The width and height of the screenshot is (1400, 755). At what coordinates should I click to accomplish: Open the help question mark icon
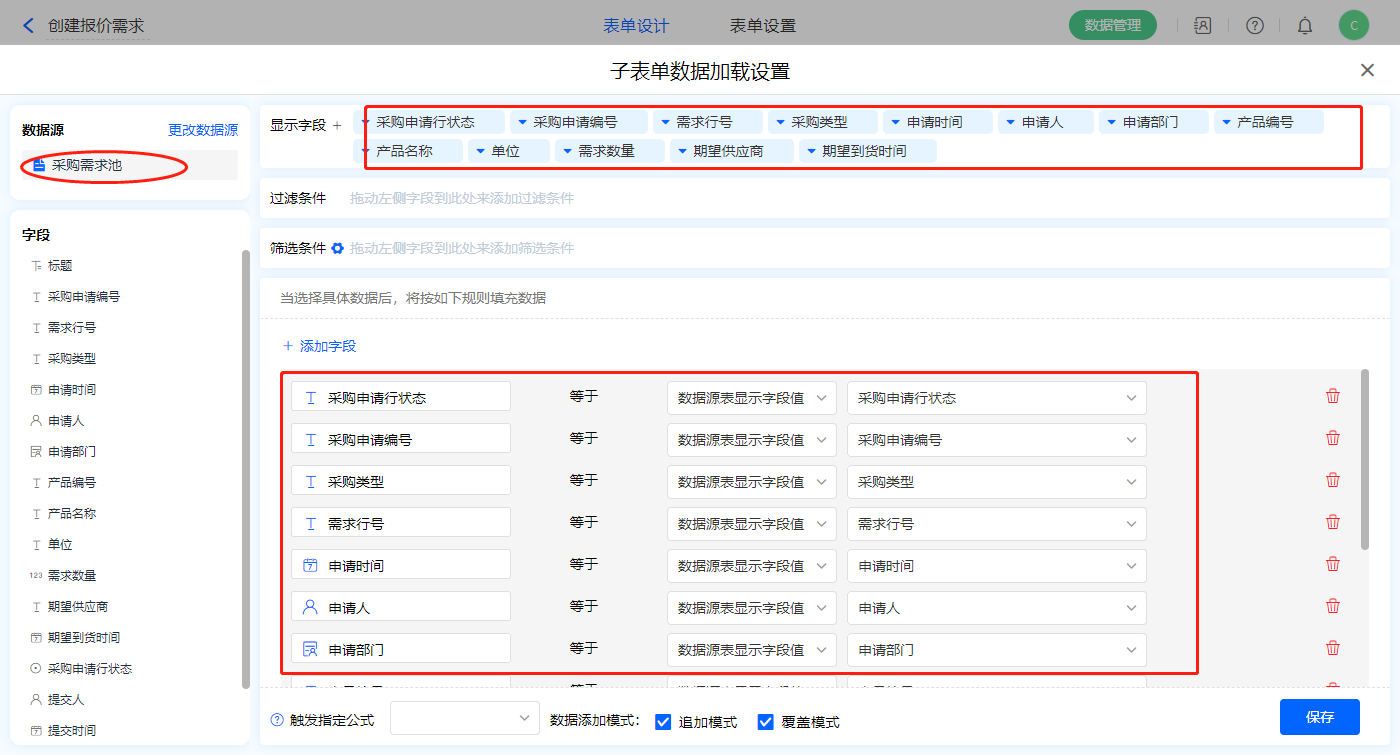(1254, 26)
